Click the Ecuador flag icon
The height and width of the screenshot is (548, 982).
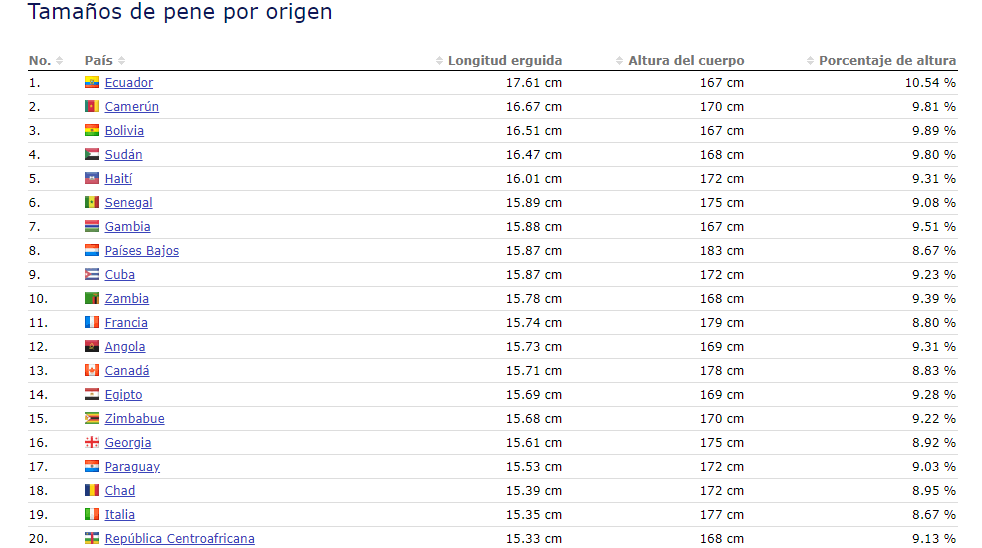92,83
